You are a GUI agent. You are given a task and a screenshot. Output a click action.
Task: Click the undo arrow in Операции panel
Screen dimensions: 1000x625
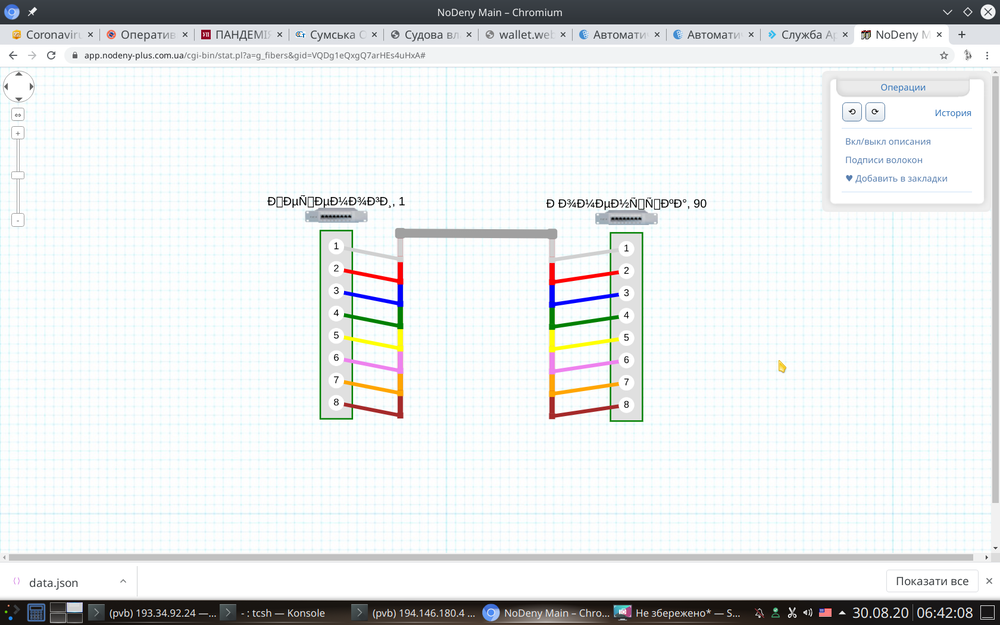tap(851, 112)
